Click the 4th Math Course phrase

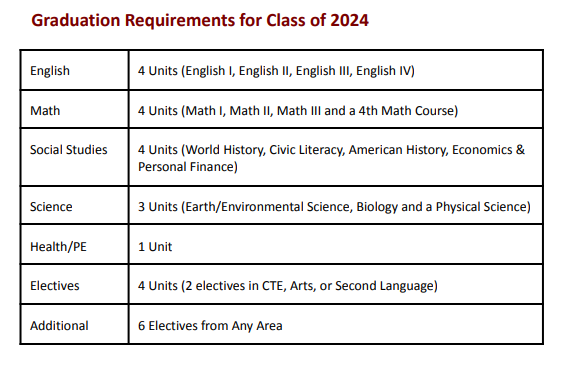(406, 111)
